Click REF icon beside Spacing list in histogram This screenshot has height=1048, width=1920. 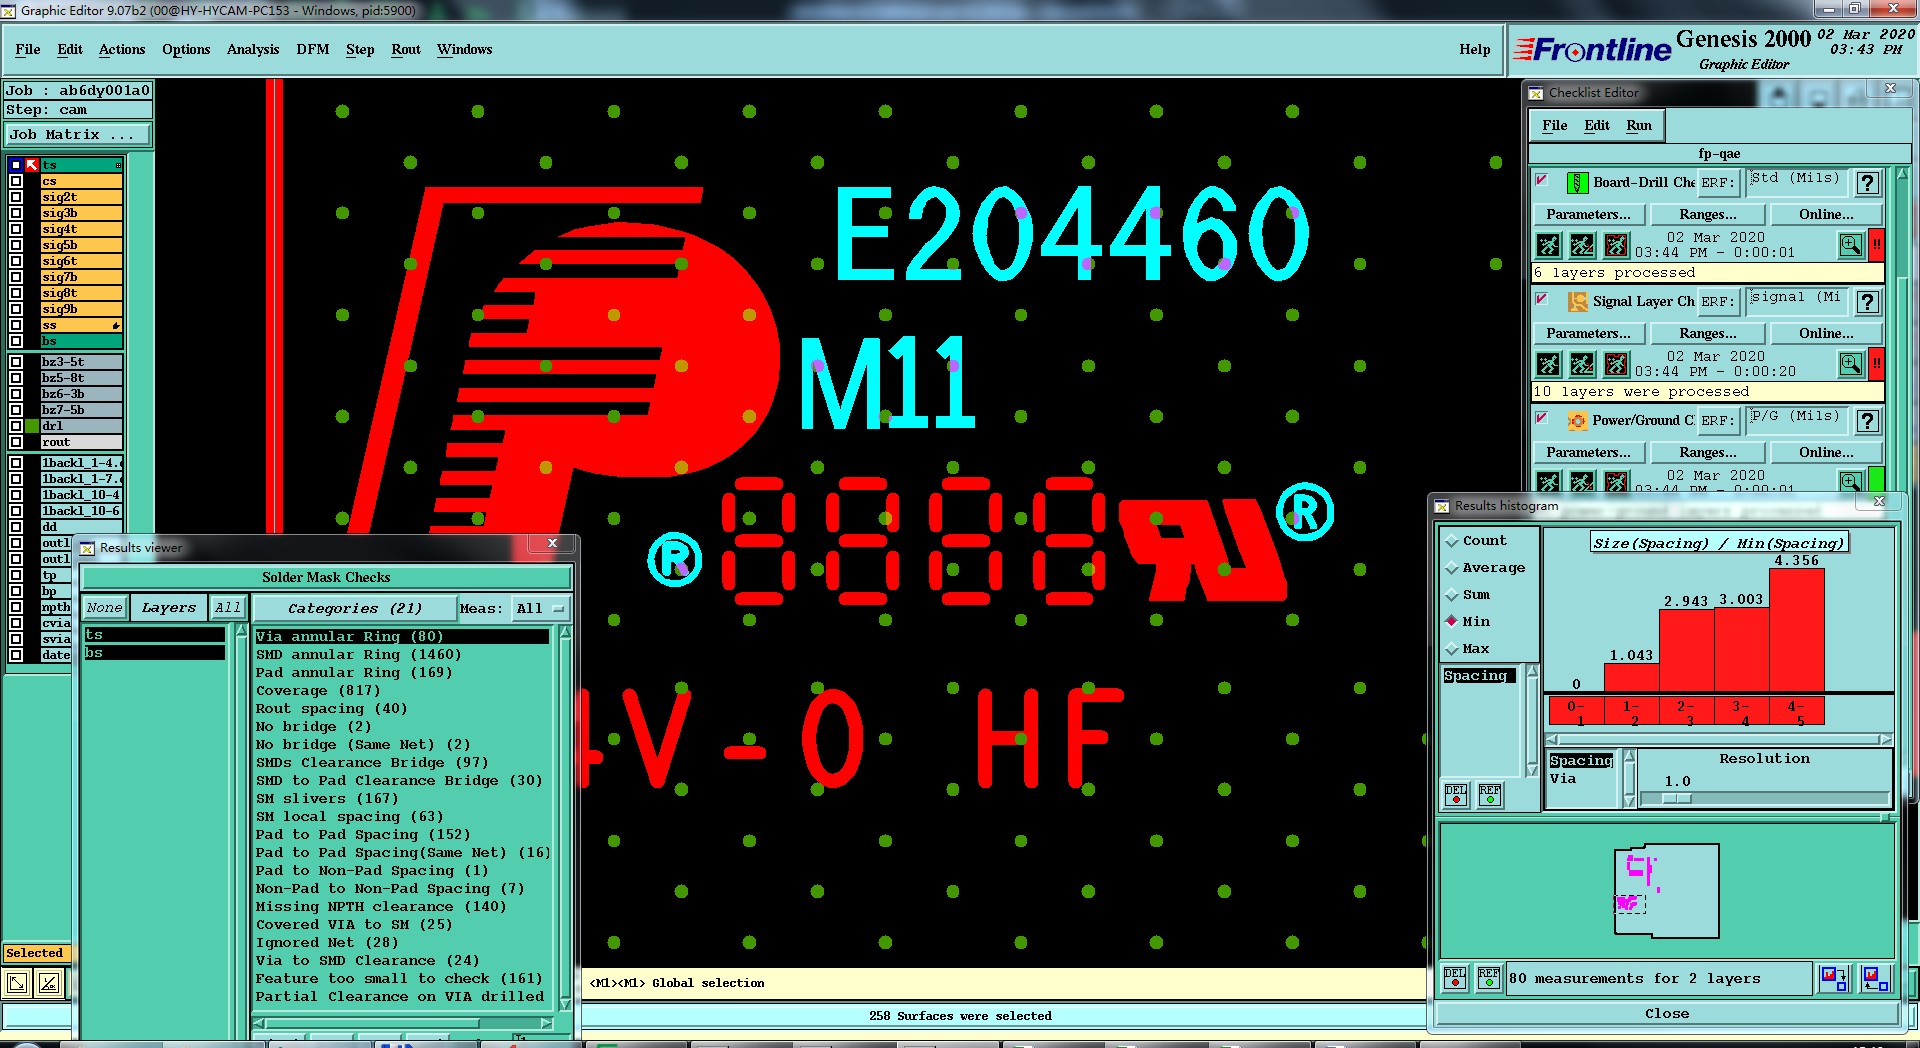tap(1490, 795)
